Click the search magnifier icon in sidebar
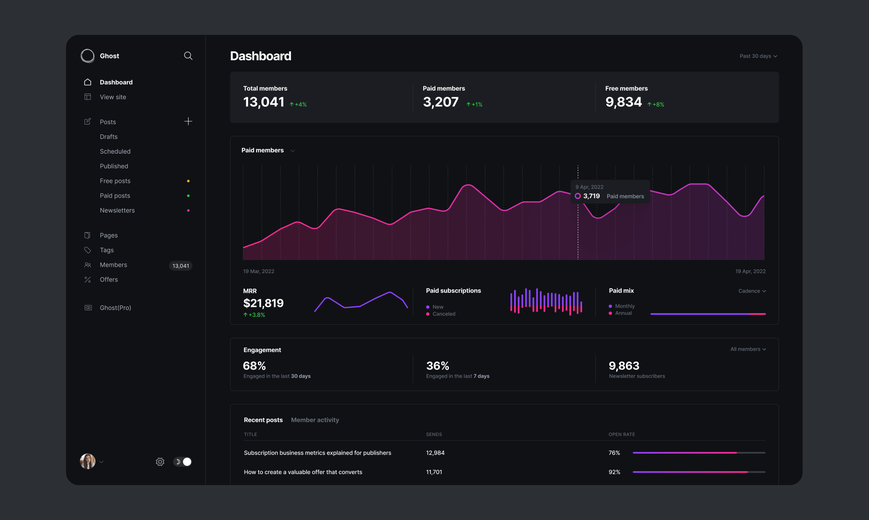The width and height of the screenshot is (869, 520). click(x=188, y=56)
